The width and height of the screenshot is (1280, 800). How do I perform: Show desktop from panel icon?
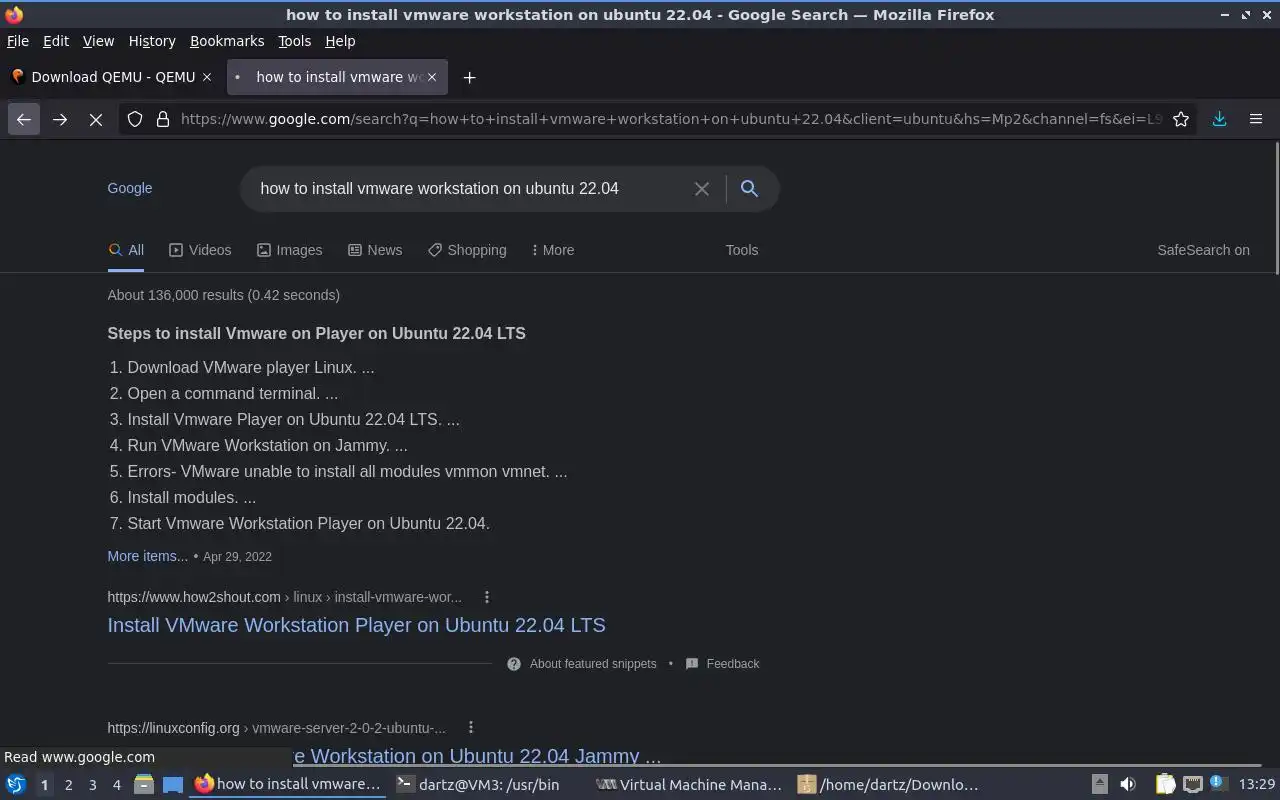tap(173, 784)
